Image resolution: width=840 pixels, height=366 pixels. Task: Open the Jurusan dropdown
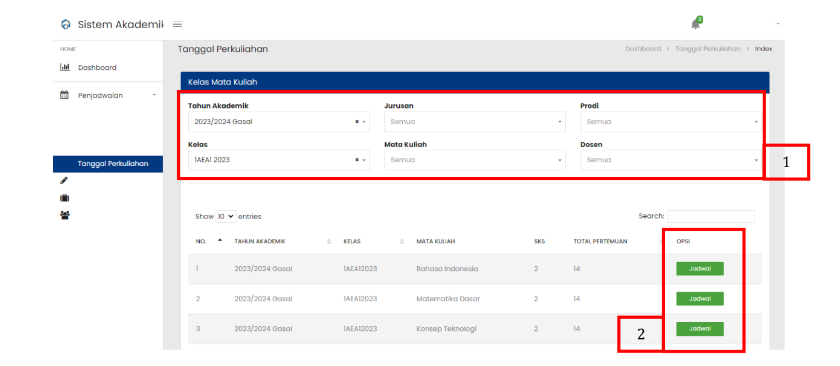click(475, 122)
